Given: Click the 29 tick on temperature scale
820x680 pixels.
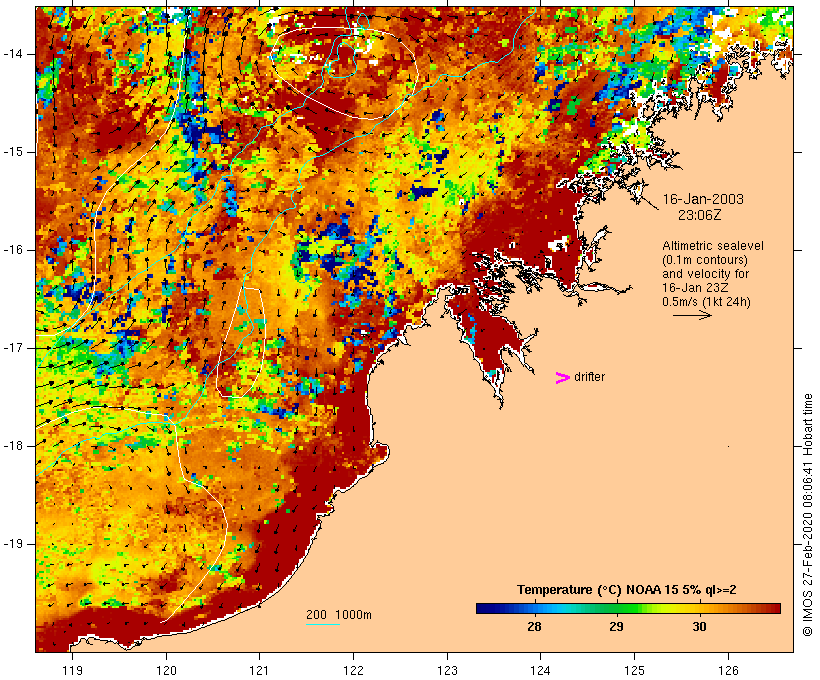Looking at the screenshot, I should click(617, 626).
